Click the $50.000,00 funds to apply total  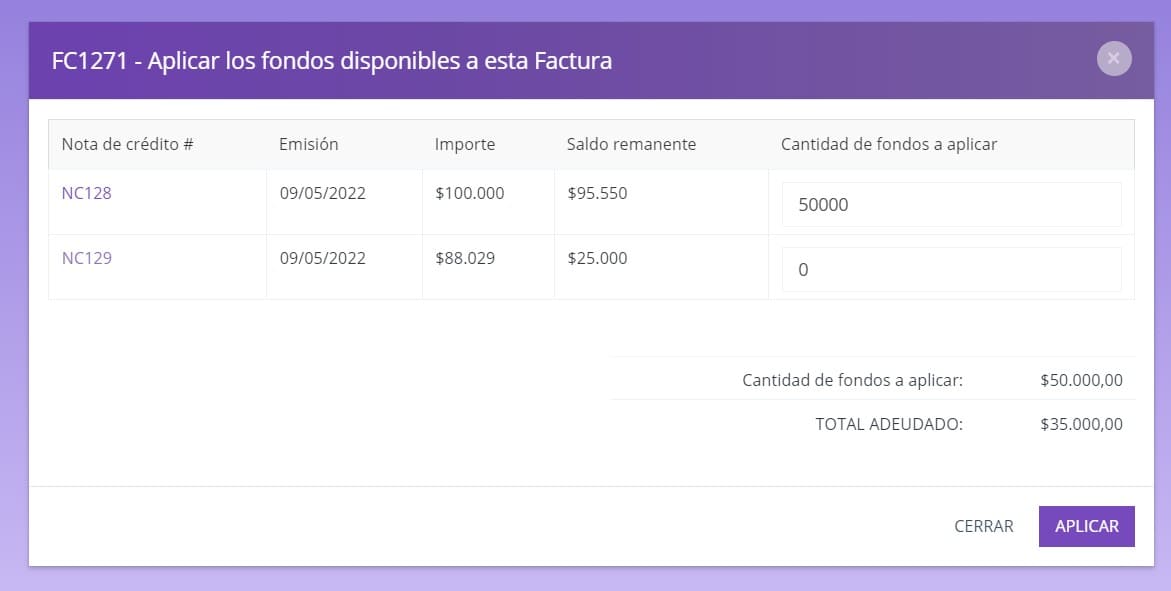(x=1081, y=380)
